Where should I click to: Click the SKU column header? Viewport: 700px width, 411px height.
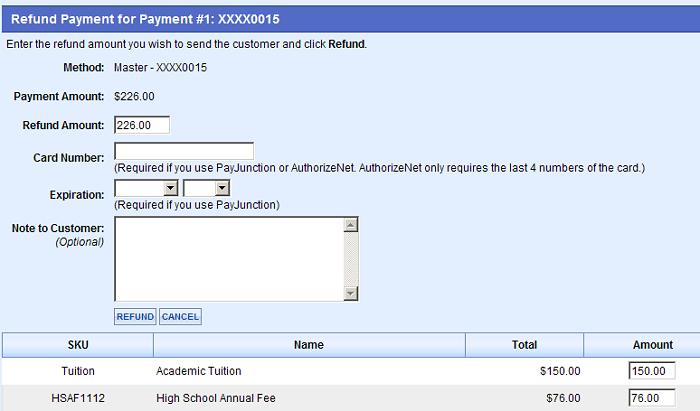point(77,345)
